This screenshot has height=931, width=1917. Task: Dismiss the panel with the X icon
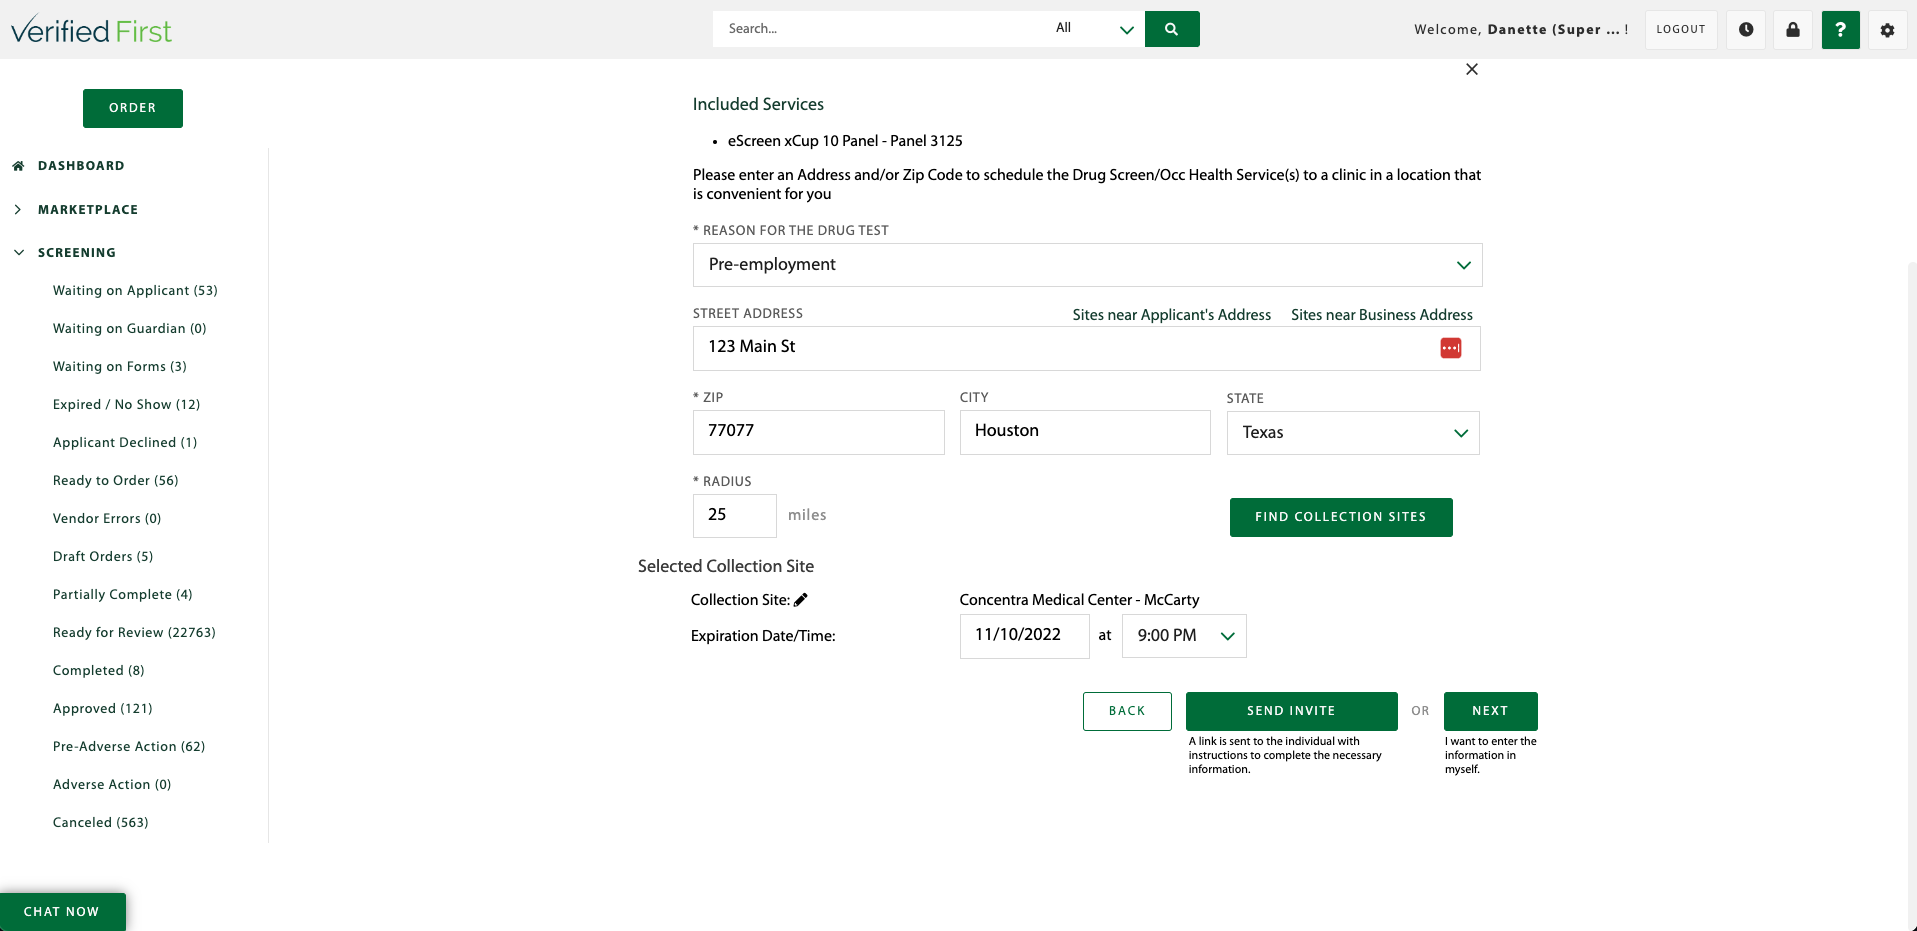(1472, 69)
